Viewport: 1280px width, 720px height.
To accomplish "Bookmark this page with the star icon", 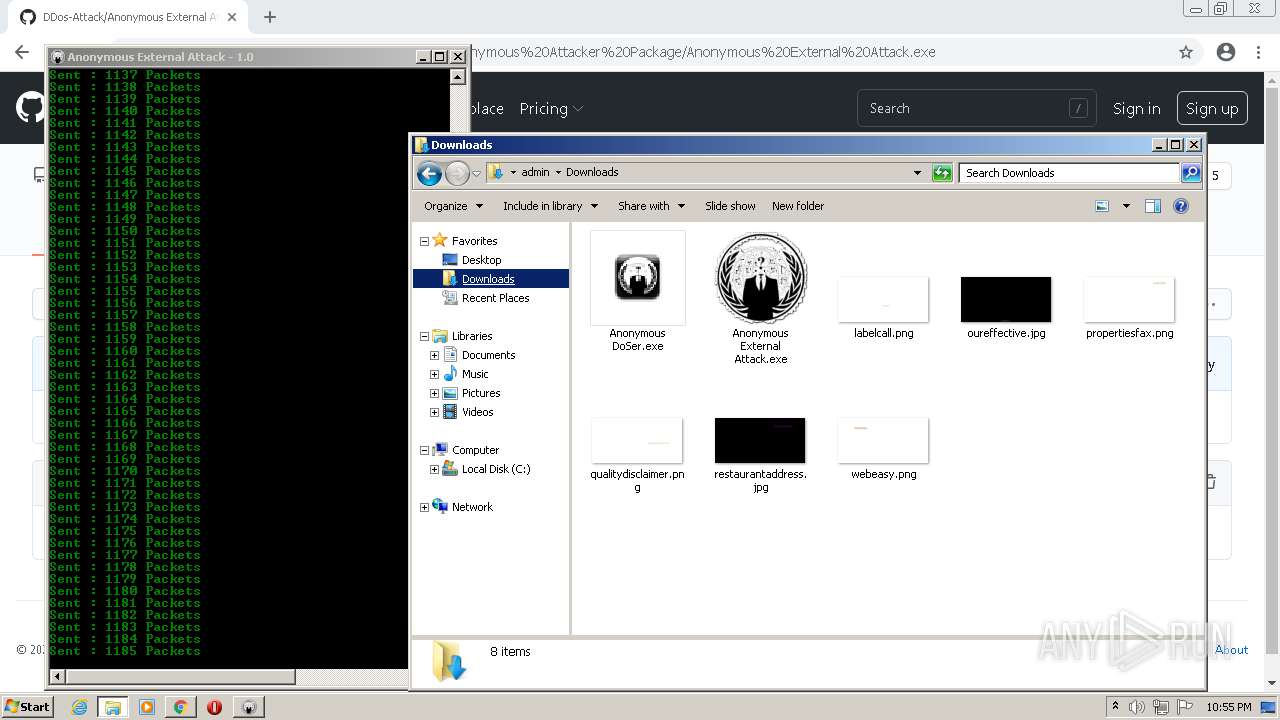I will (x=1186, y=52).
